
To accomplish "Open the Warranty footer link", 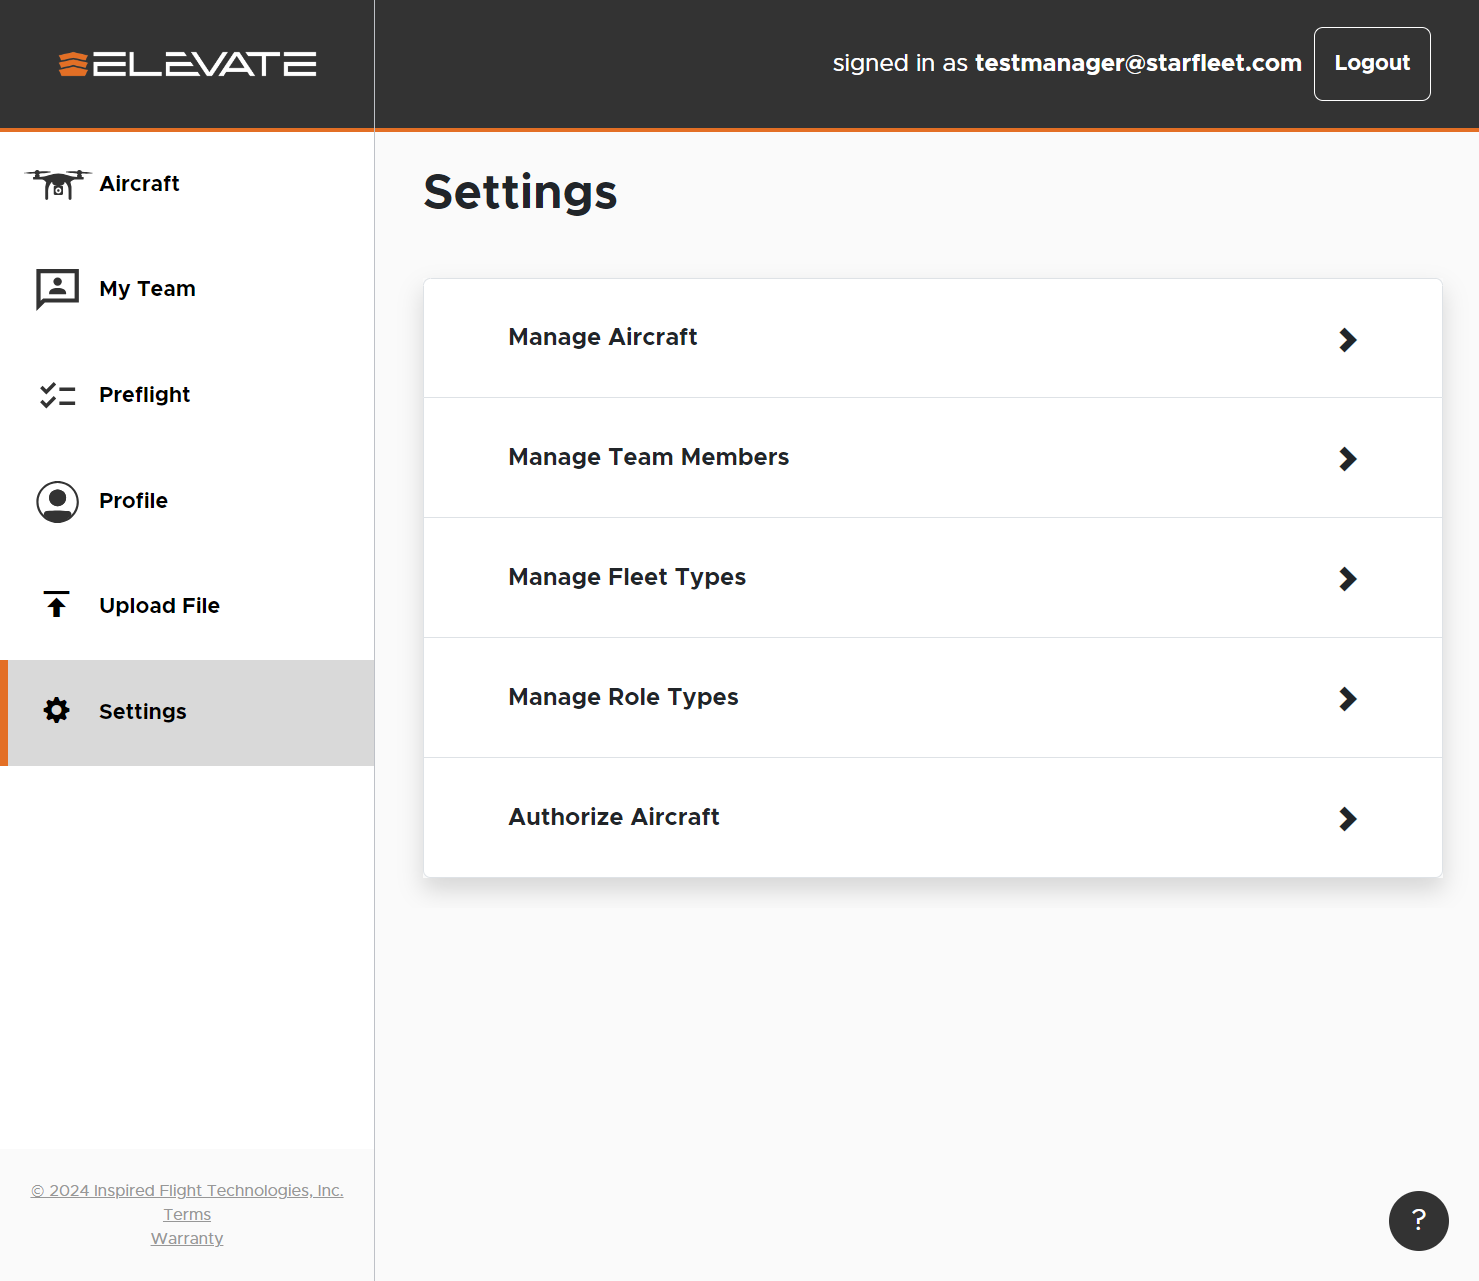I will tap(187, 1239).
